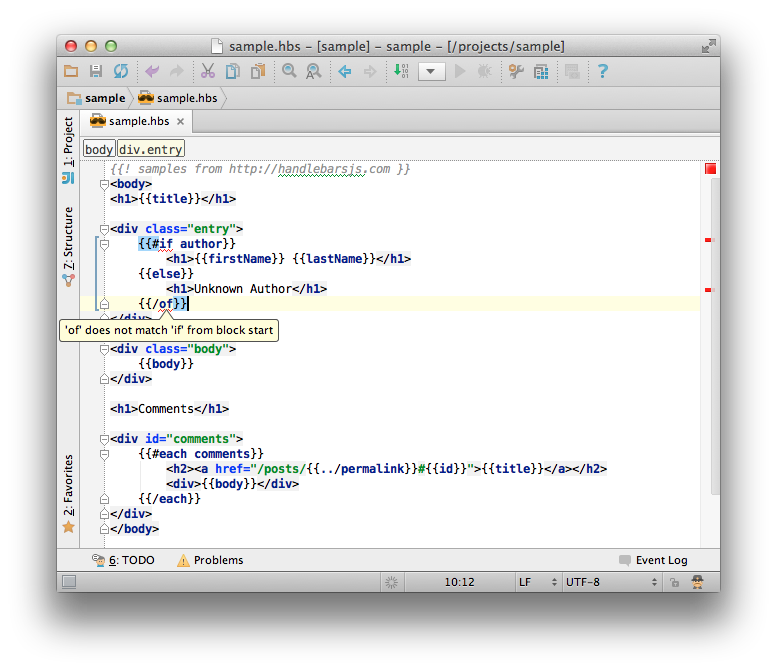Save all with the floppy disk icon
777x671 pixels.
(x=96, y=71)
